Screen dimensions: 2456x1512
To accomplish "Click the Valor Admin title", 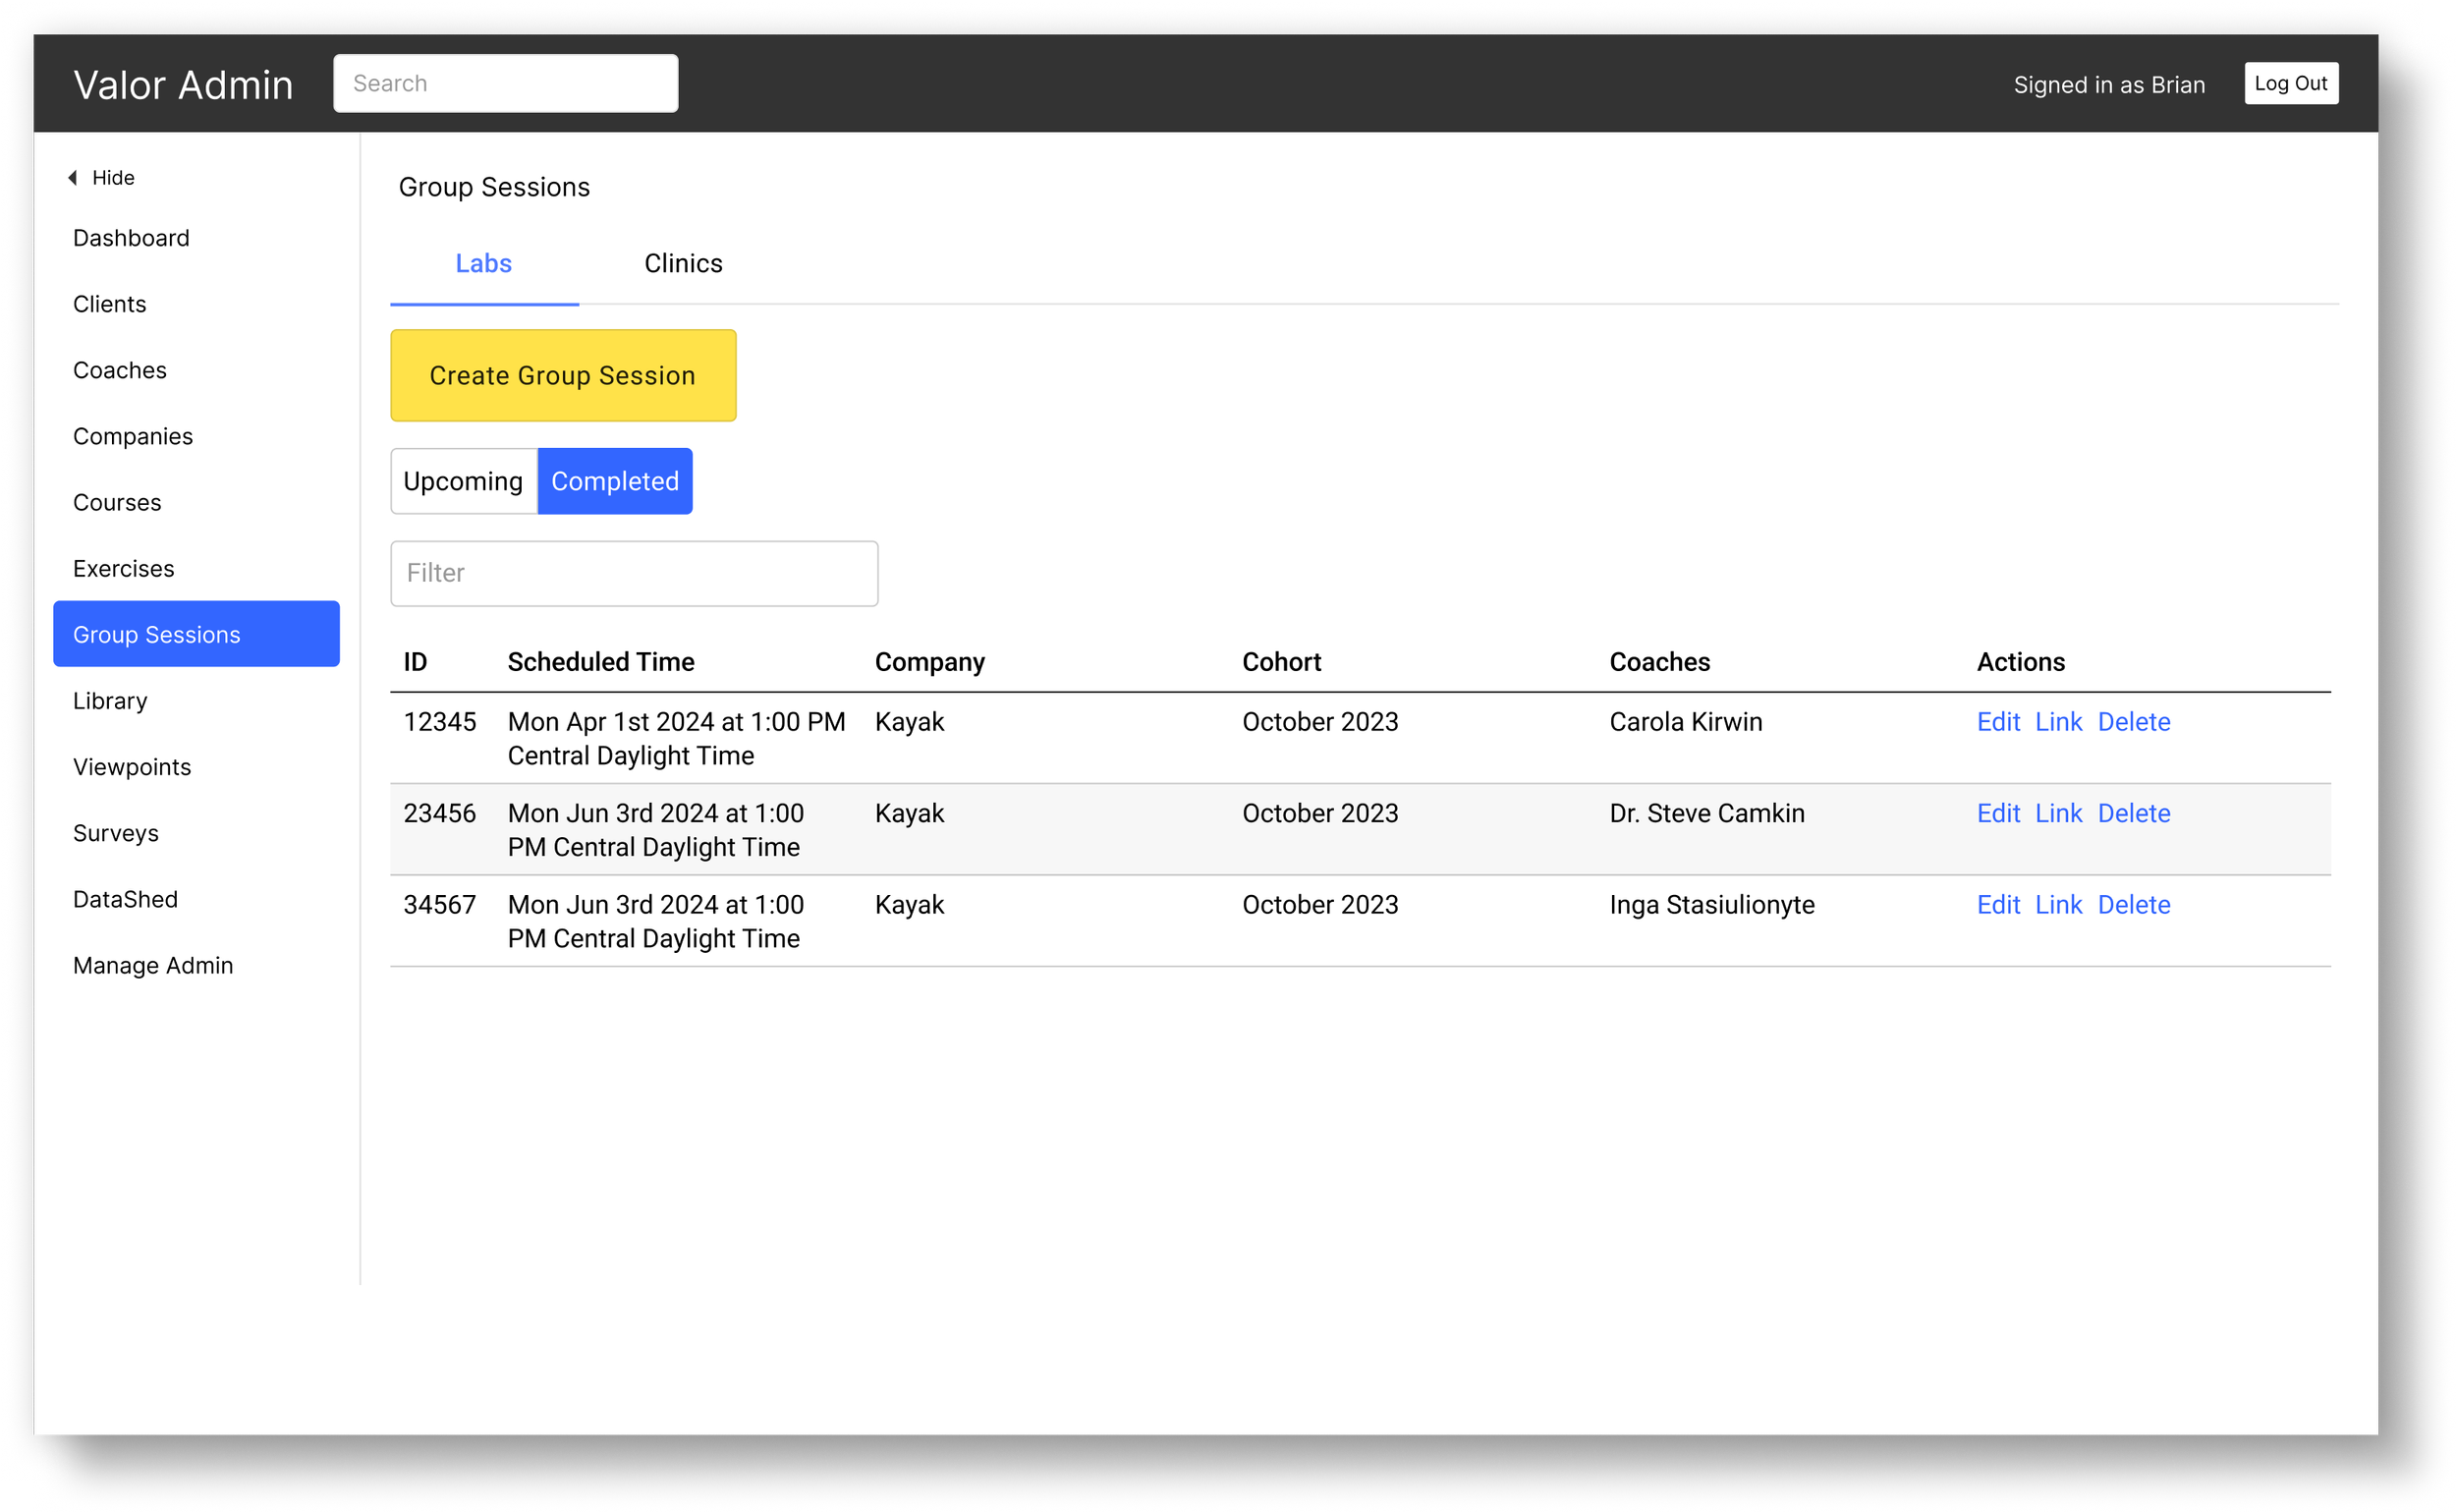I will (x=183, y=85).
